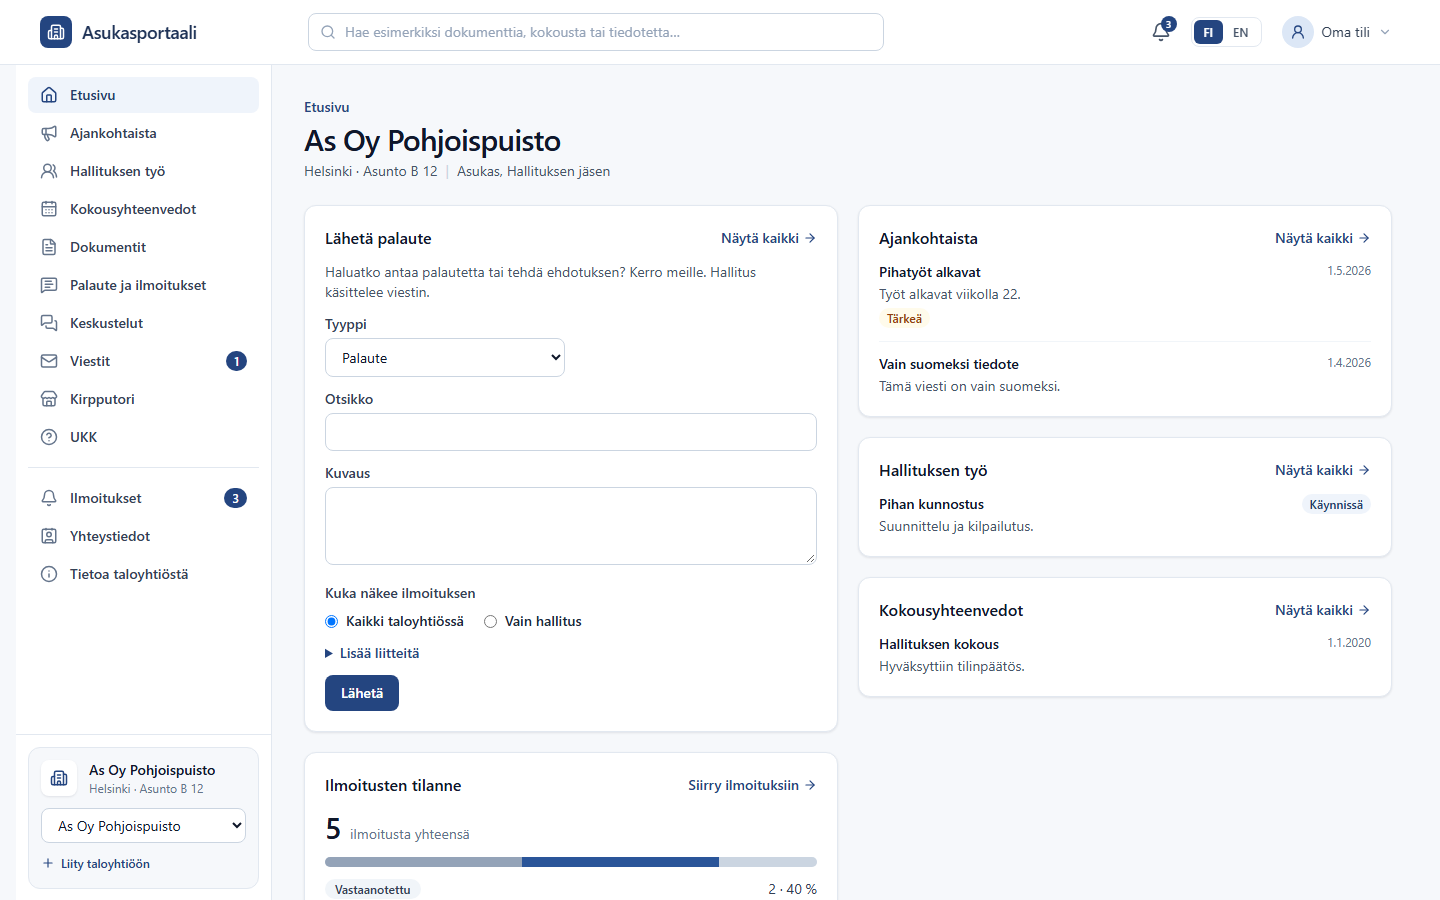Screen dimensions: 1440x900
Task: Click the Käynnissä status badge
Action: pyautogui.click(x=1336, y=505)
